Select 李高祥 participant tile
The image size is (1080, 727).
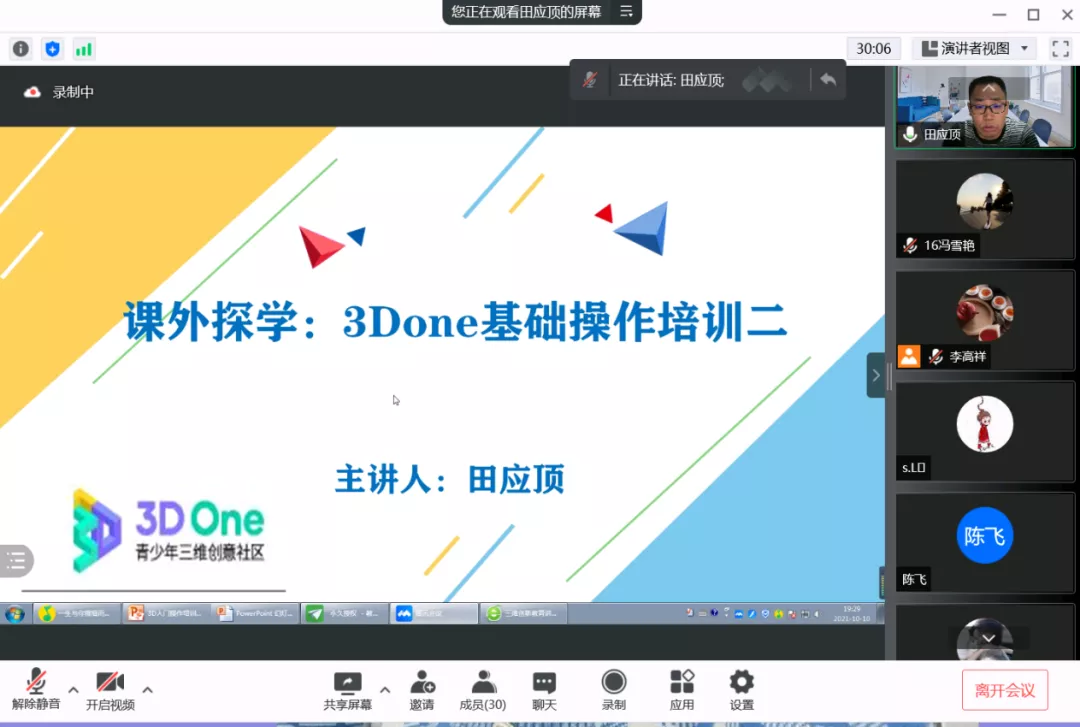pos(984,320)
